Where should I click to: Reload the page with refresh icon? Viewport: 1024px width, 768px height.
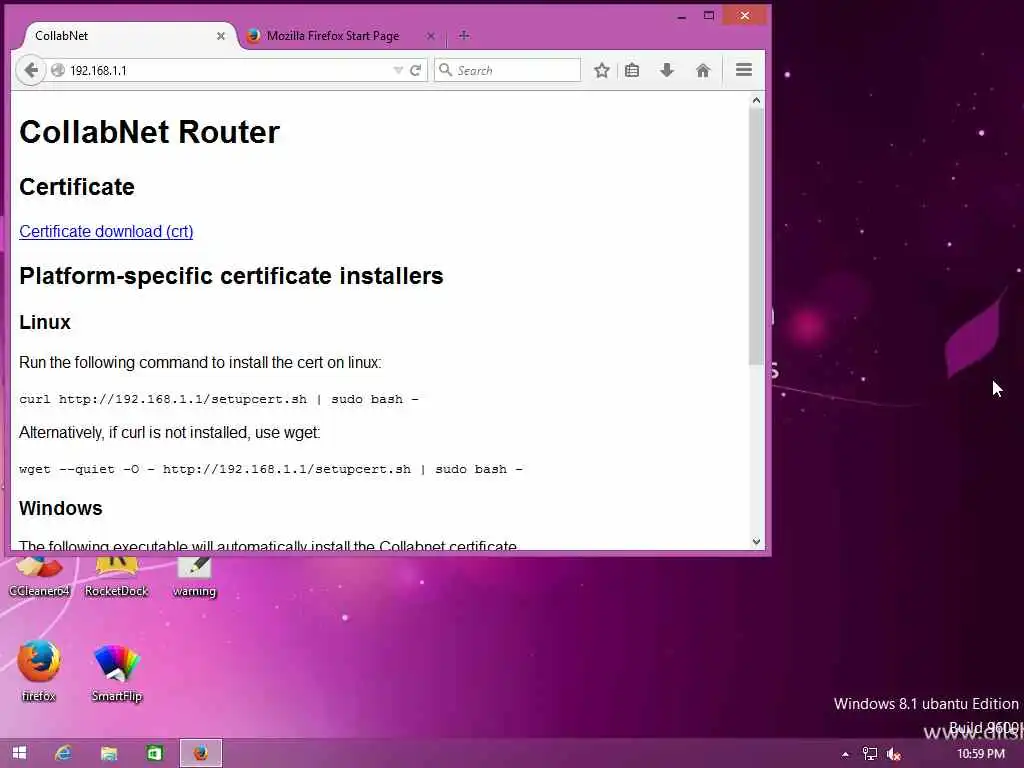[x=415, y=70]
